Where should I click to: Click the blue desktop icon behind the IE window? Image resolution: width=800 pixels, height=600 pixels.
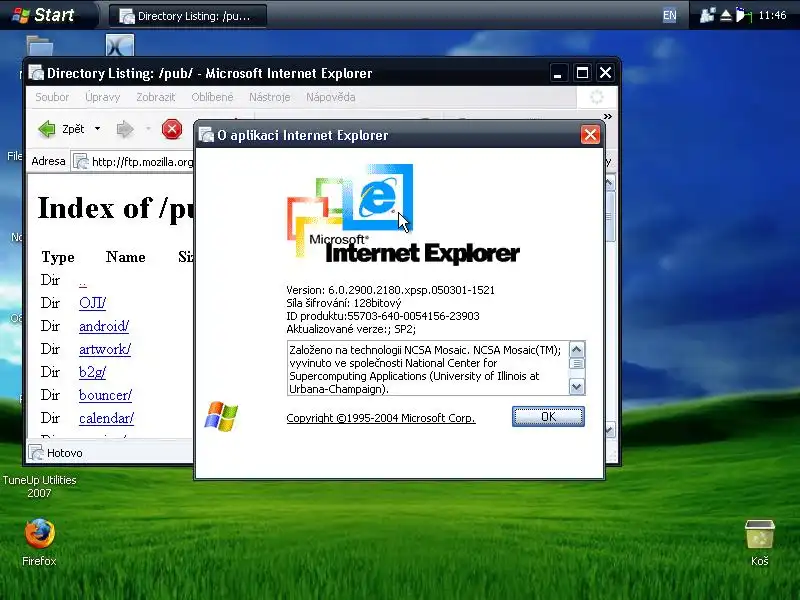120,45
